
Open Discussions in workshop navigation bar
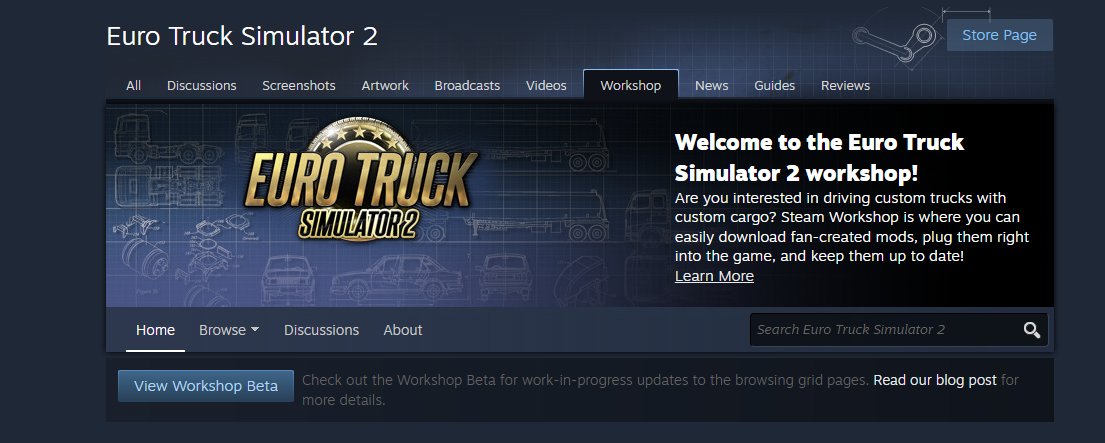(x=321, y=330)
